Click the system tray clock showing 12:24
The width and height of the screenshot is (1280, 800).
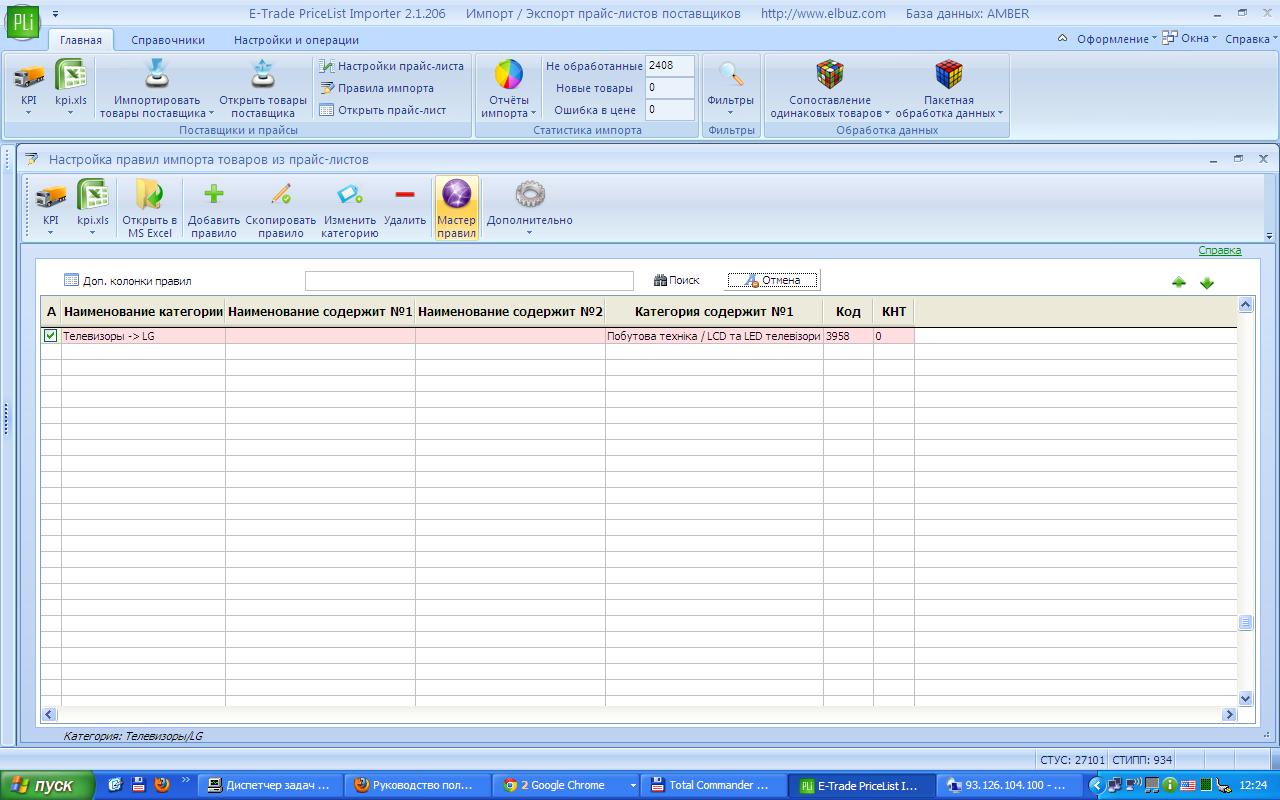pyautogui.click(x=1253, y=785)
